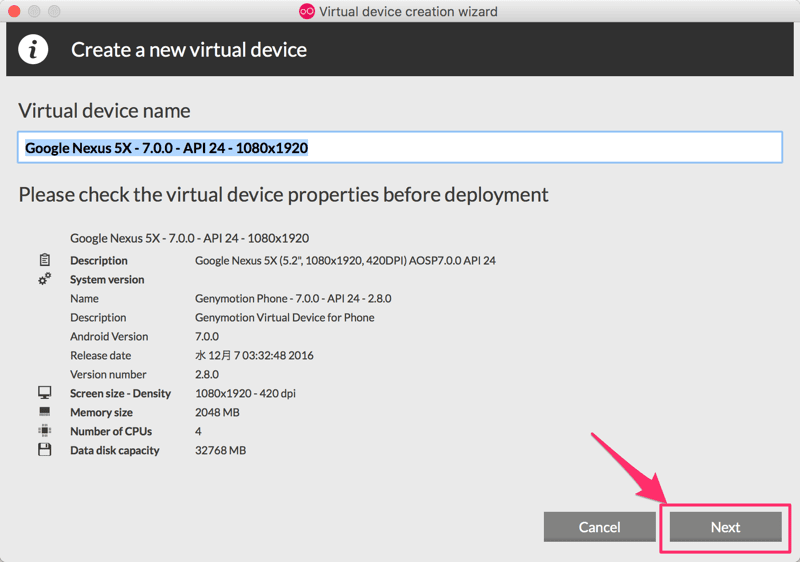Select the clipboard Description icon
This screenshot has width=800, height=562.
tap(45, 260)
